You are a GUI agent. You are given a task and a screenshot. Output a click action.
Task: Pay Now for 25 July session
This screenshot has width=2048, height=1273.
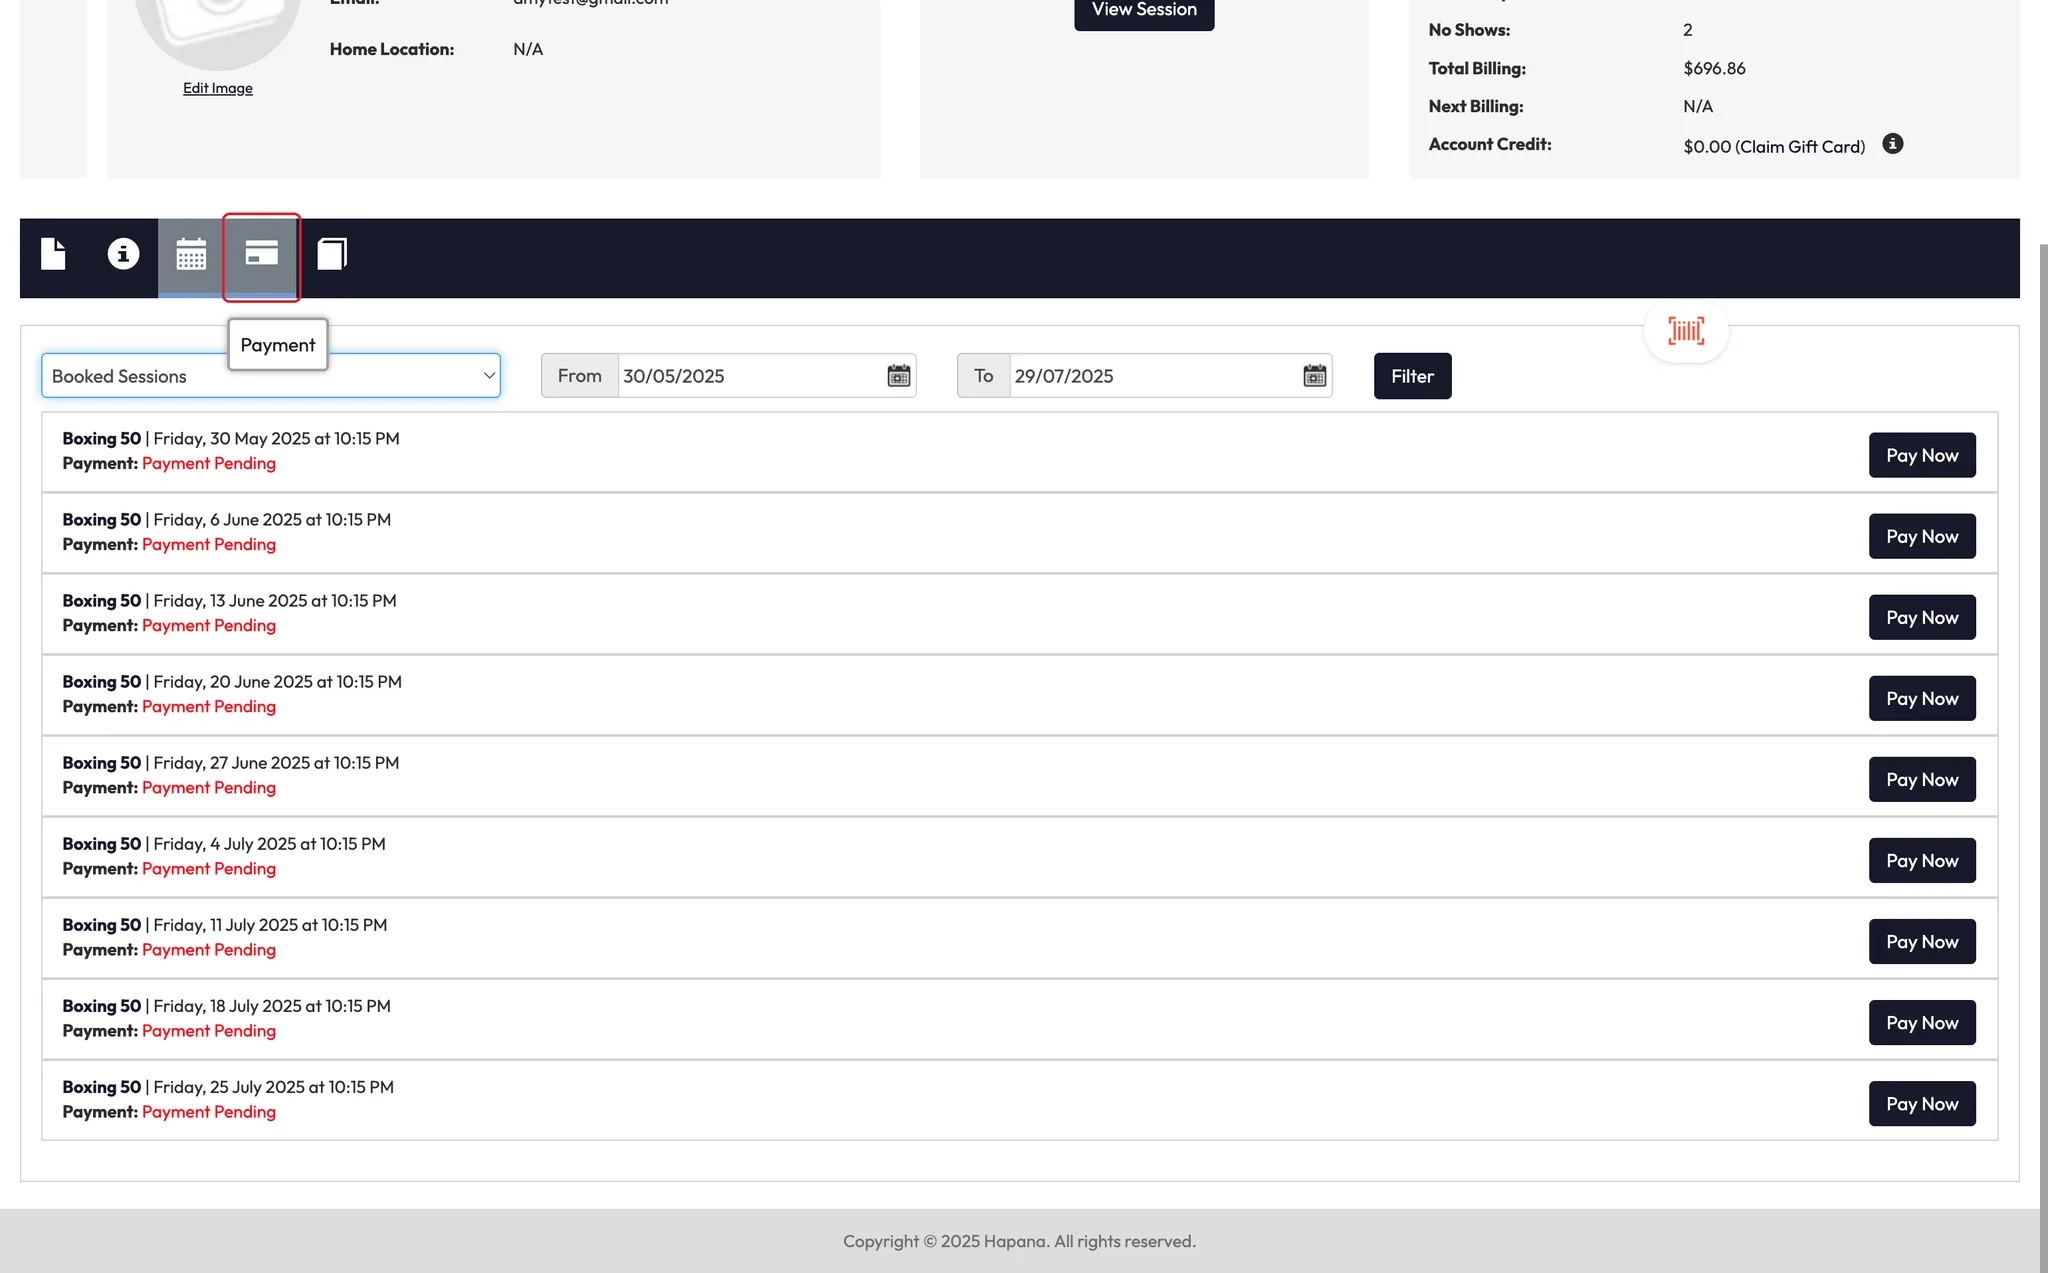(1921, 1104)
